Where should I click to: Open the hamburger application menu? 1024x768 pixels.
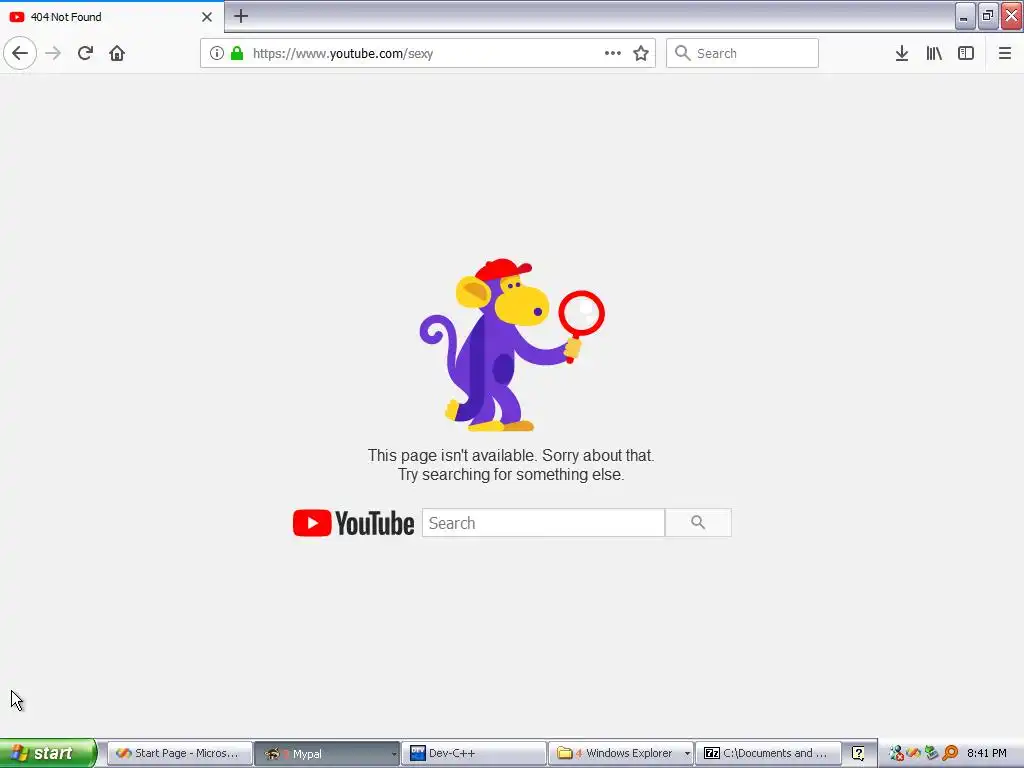point(1004,53)
